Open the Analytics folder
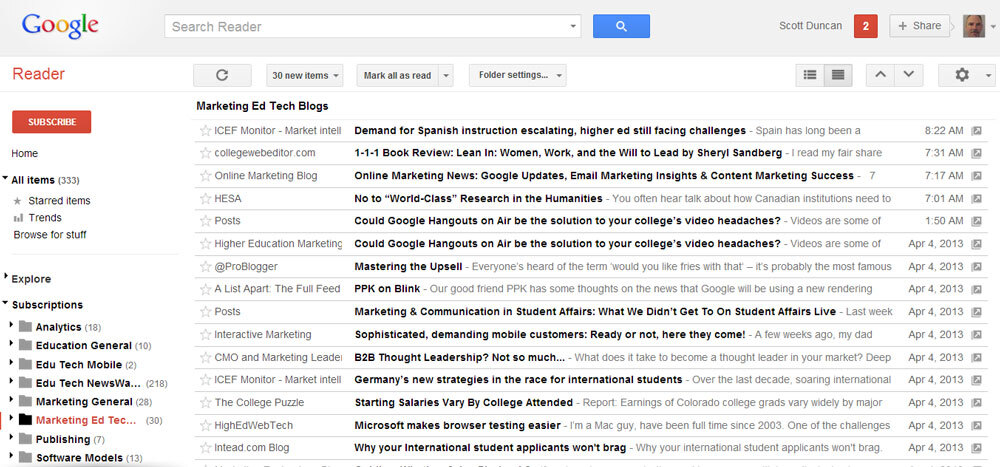Screen dimensions: 1000x467 (58, 327)
